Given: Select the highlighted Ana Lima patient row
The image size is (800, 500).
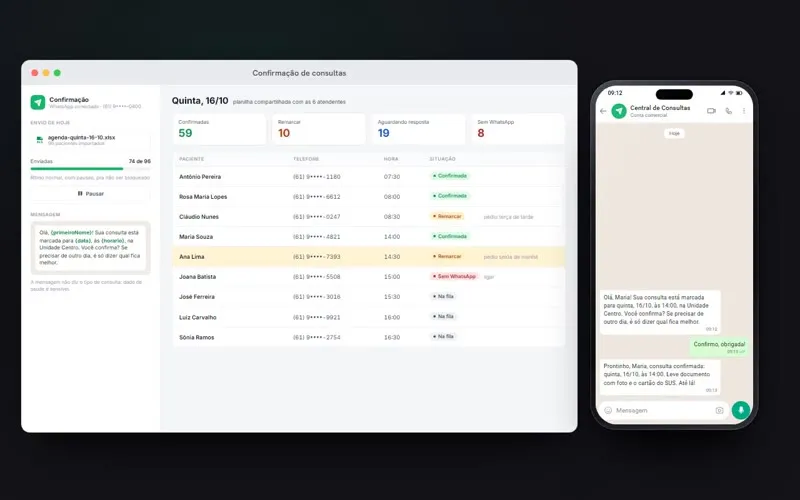Looking at the screenshot, I should [369, 257].
